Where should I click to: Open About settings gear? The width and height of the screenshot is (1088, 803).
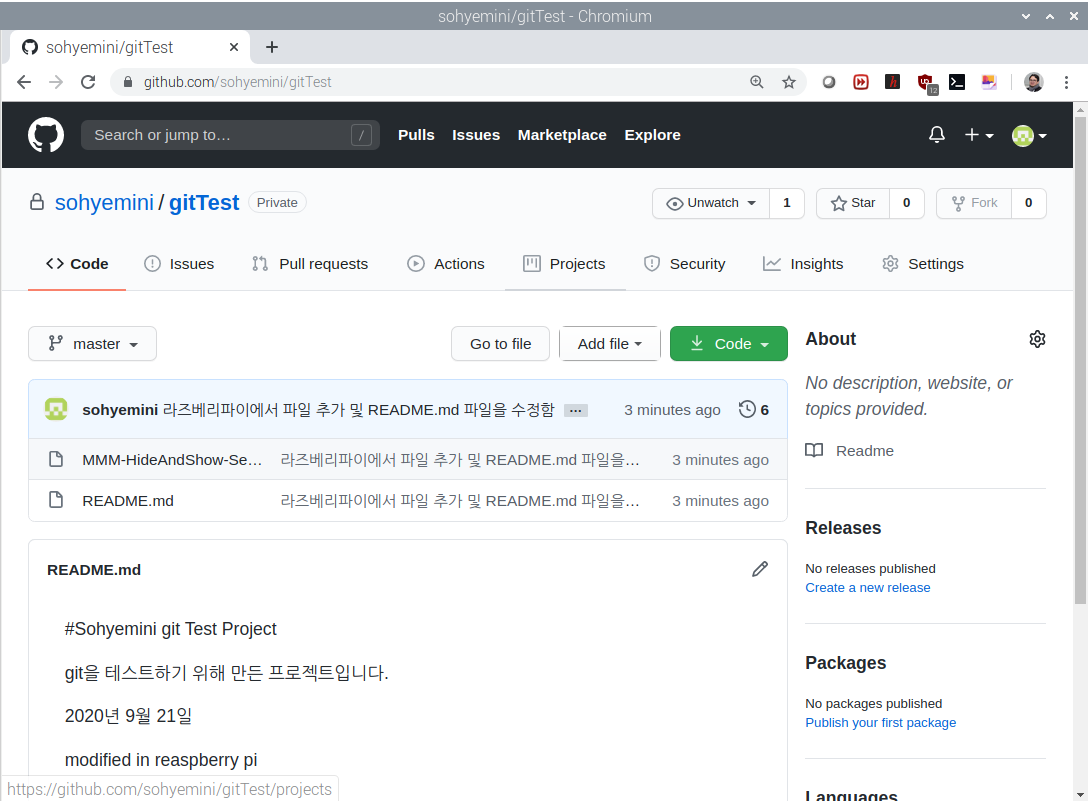[1037, 339]
